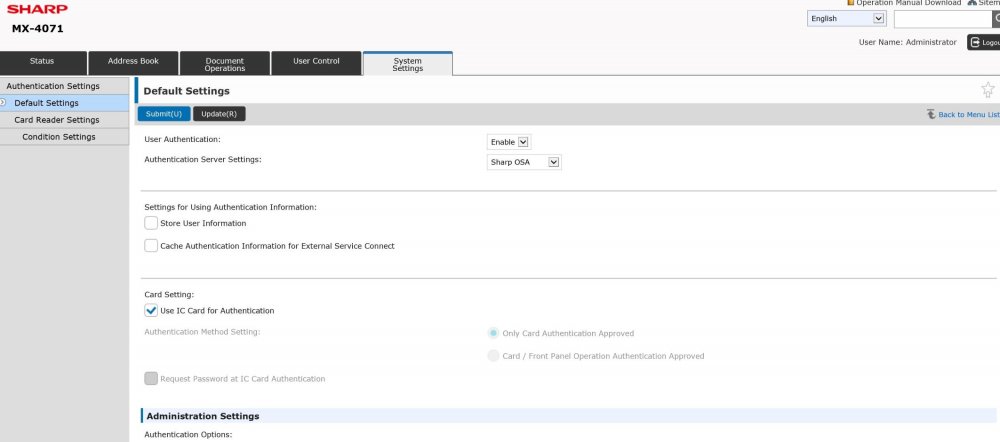The image size is (1000, 442).
Task: Enable Store User Information checkbox
Action: point(151,223)
